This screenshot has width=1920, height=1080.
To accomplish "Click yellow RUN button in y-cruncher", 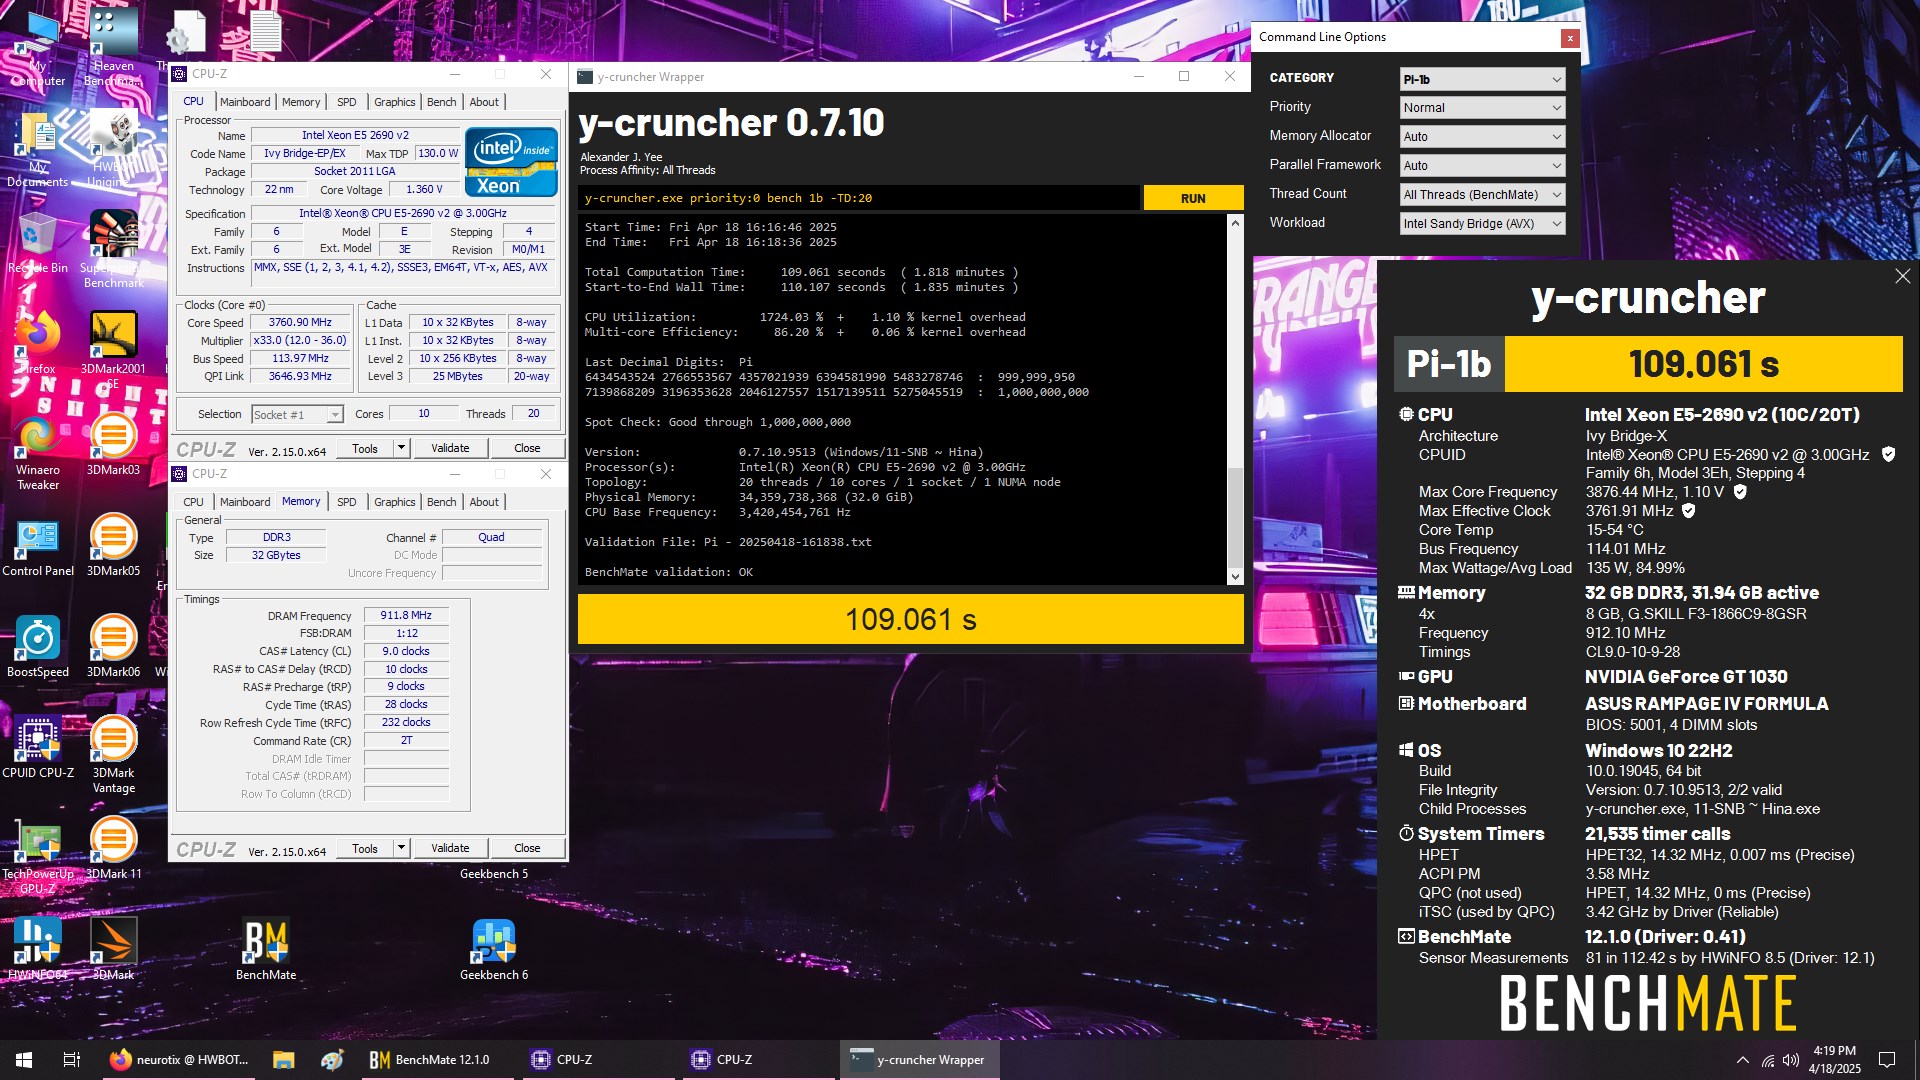I will [1193, 198].
